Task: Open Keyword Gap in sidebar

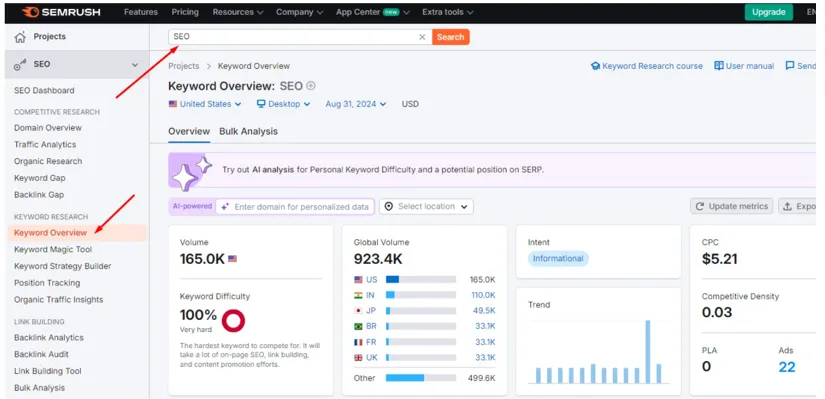Action: tap(39, 178)
